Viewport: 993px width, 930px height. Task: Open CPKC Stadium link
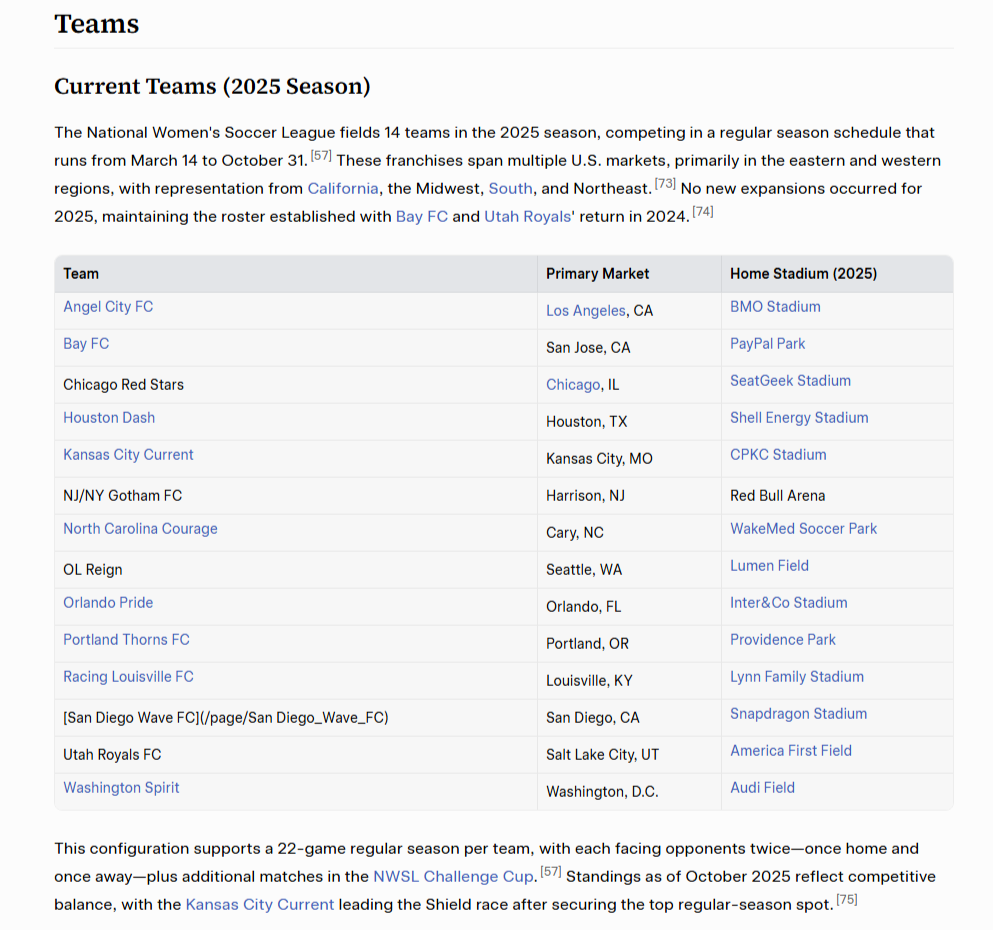(778, 455)
